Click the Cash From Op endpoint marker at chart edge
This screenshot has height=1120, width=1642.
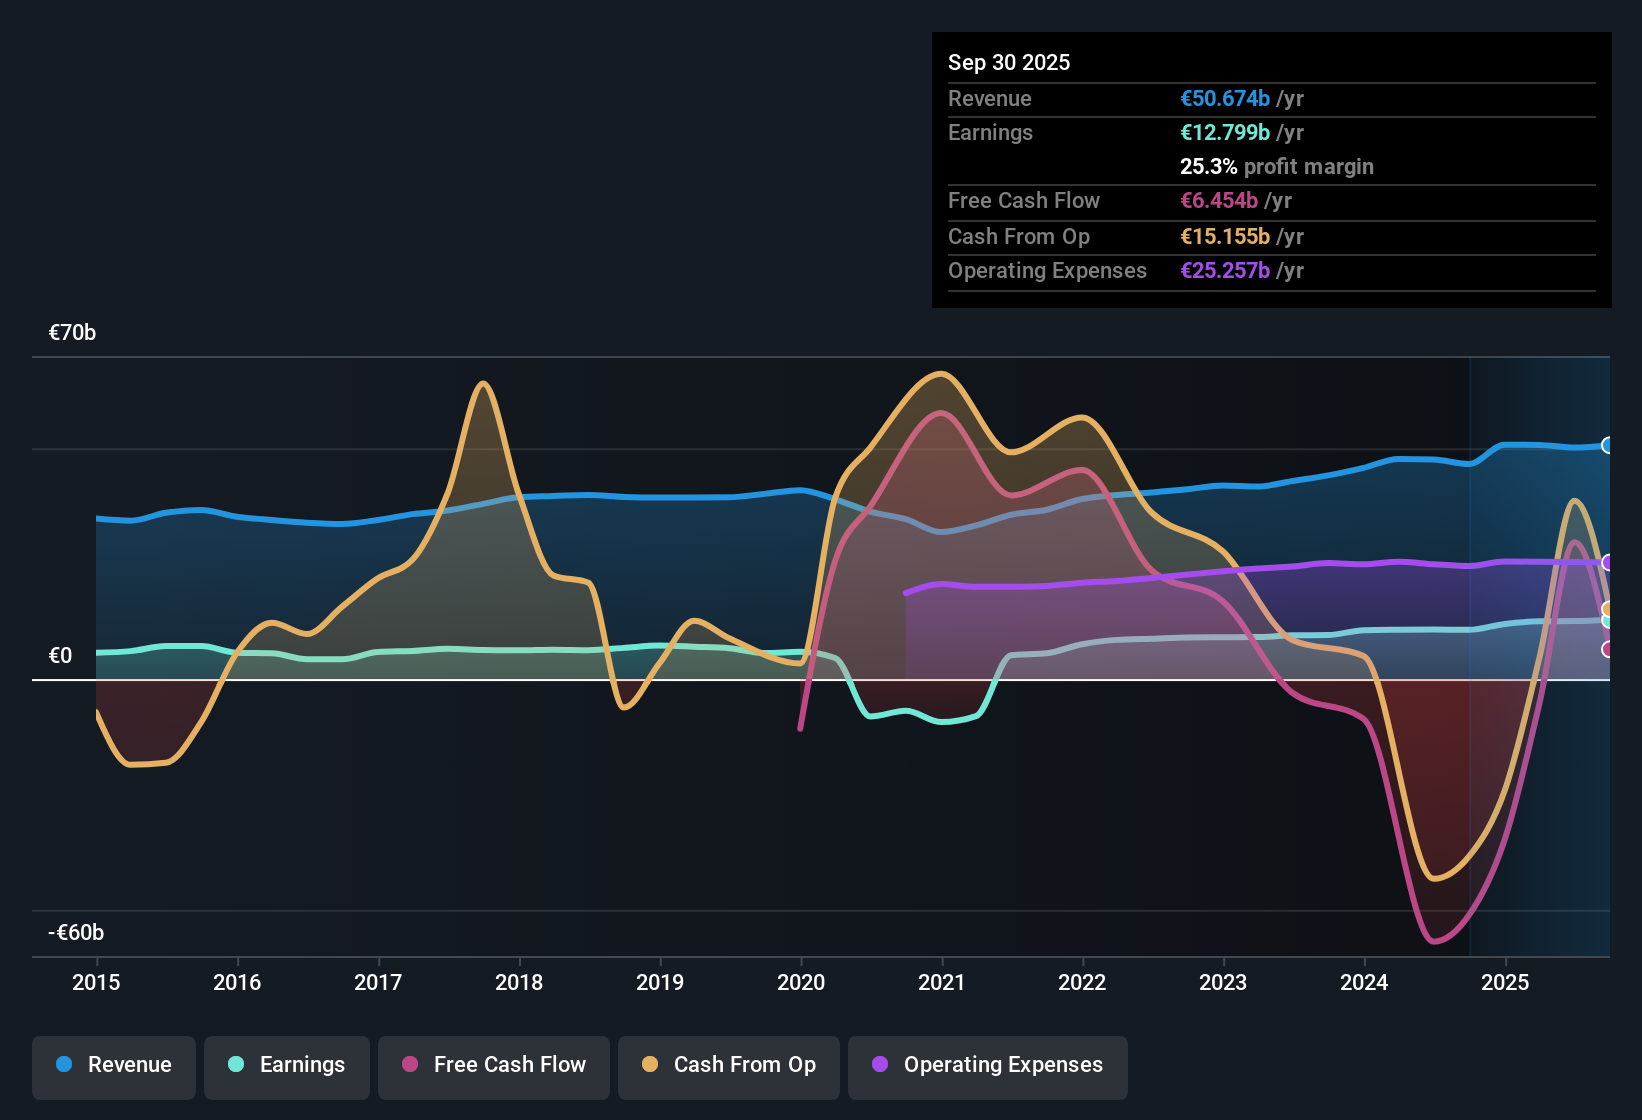pyautogui.click(x=1608, y=608)
